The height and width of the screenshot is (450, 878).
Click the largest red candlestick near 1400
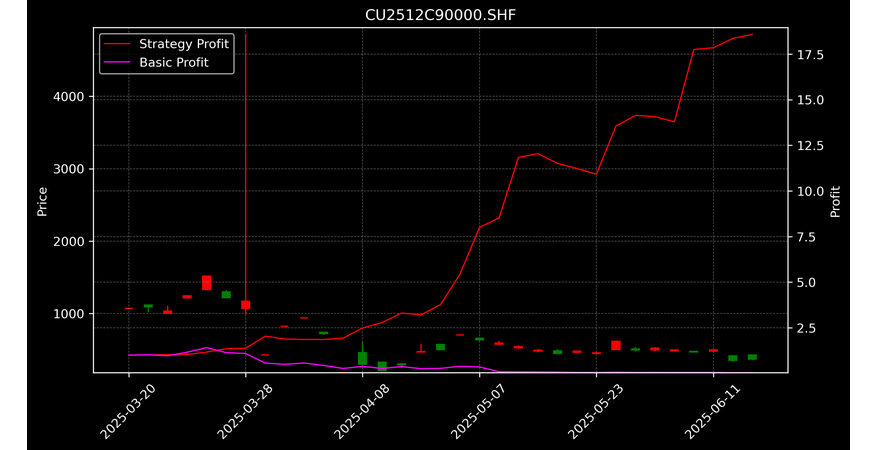207,283
